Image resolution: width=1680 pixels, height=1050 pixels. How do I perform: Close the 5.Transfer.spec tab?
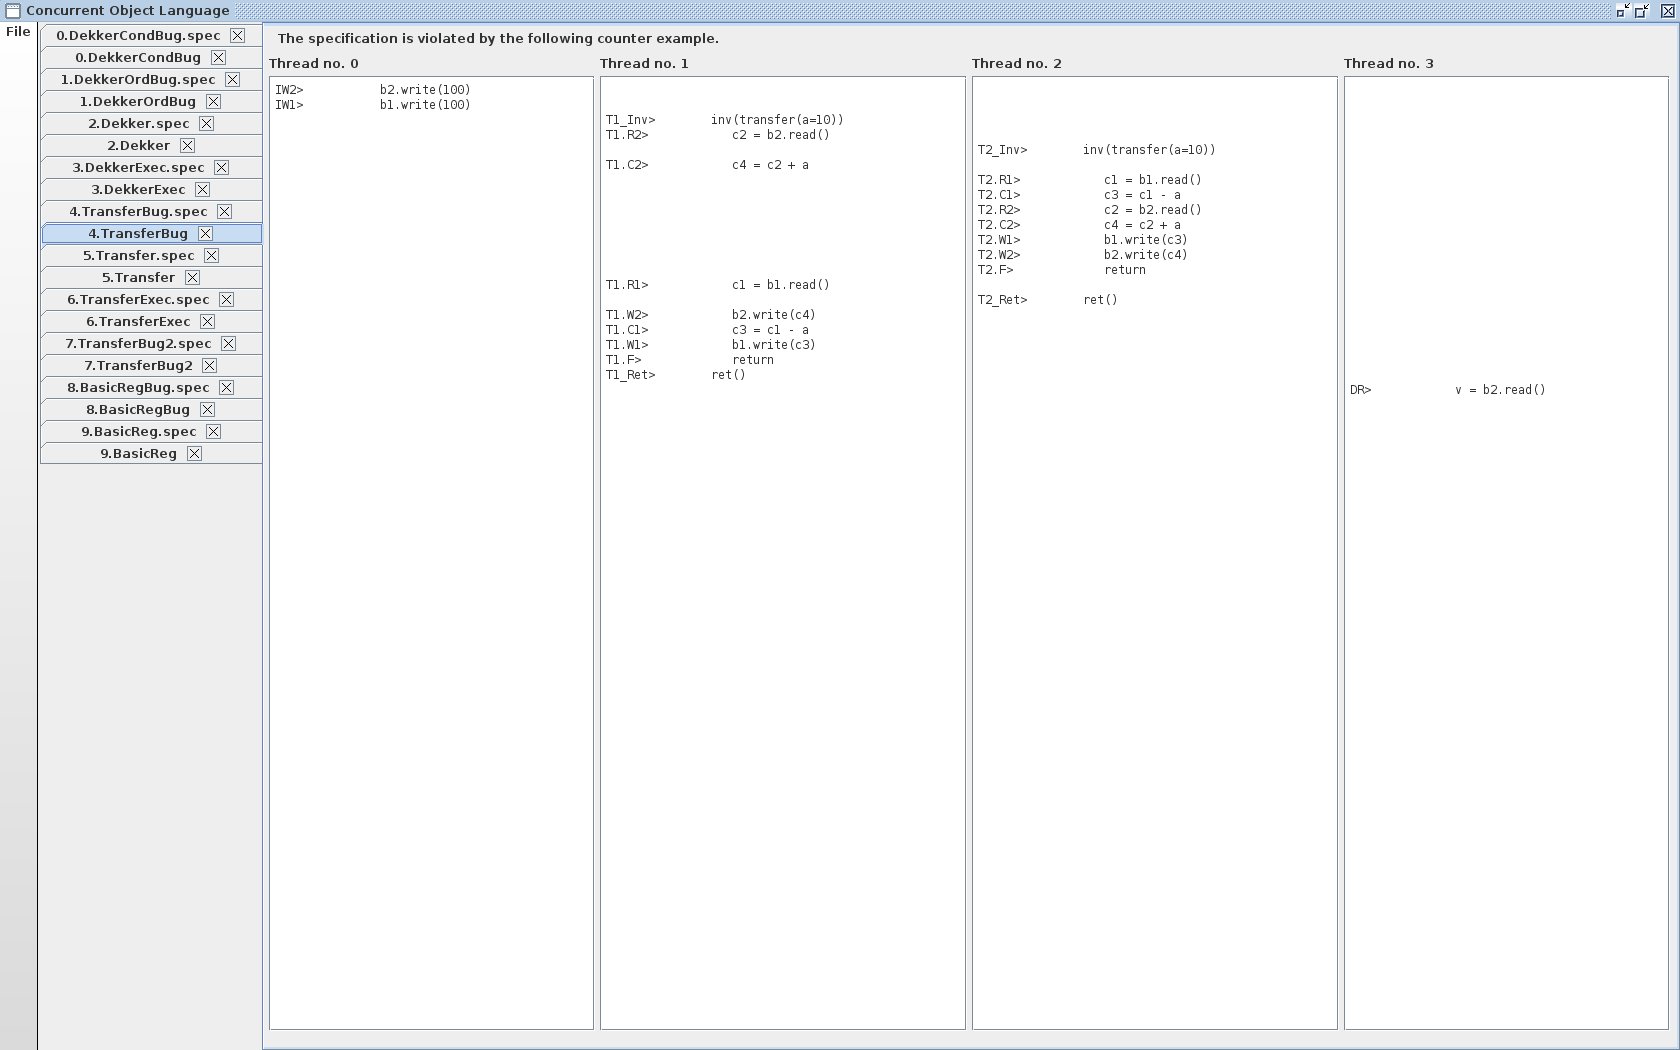211,255
